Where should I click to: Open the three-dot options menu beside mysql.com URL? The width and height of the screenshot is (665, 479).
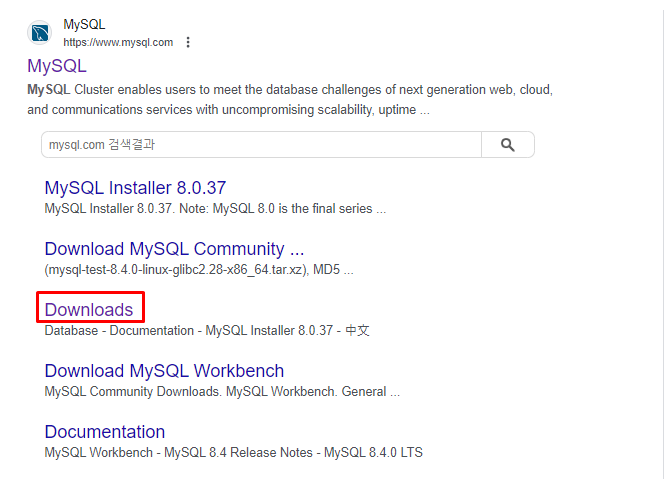[188, 42]
